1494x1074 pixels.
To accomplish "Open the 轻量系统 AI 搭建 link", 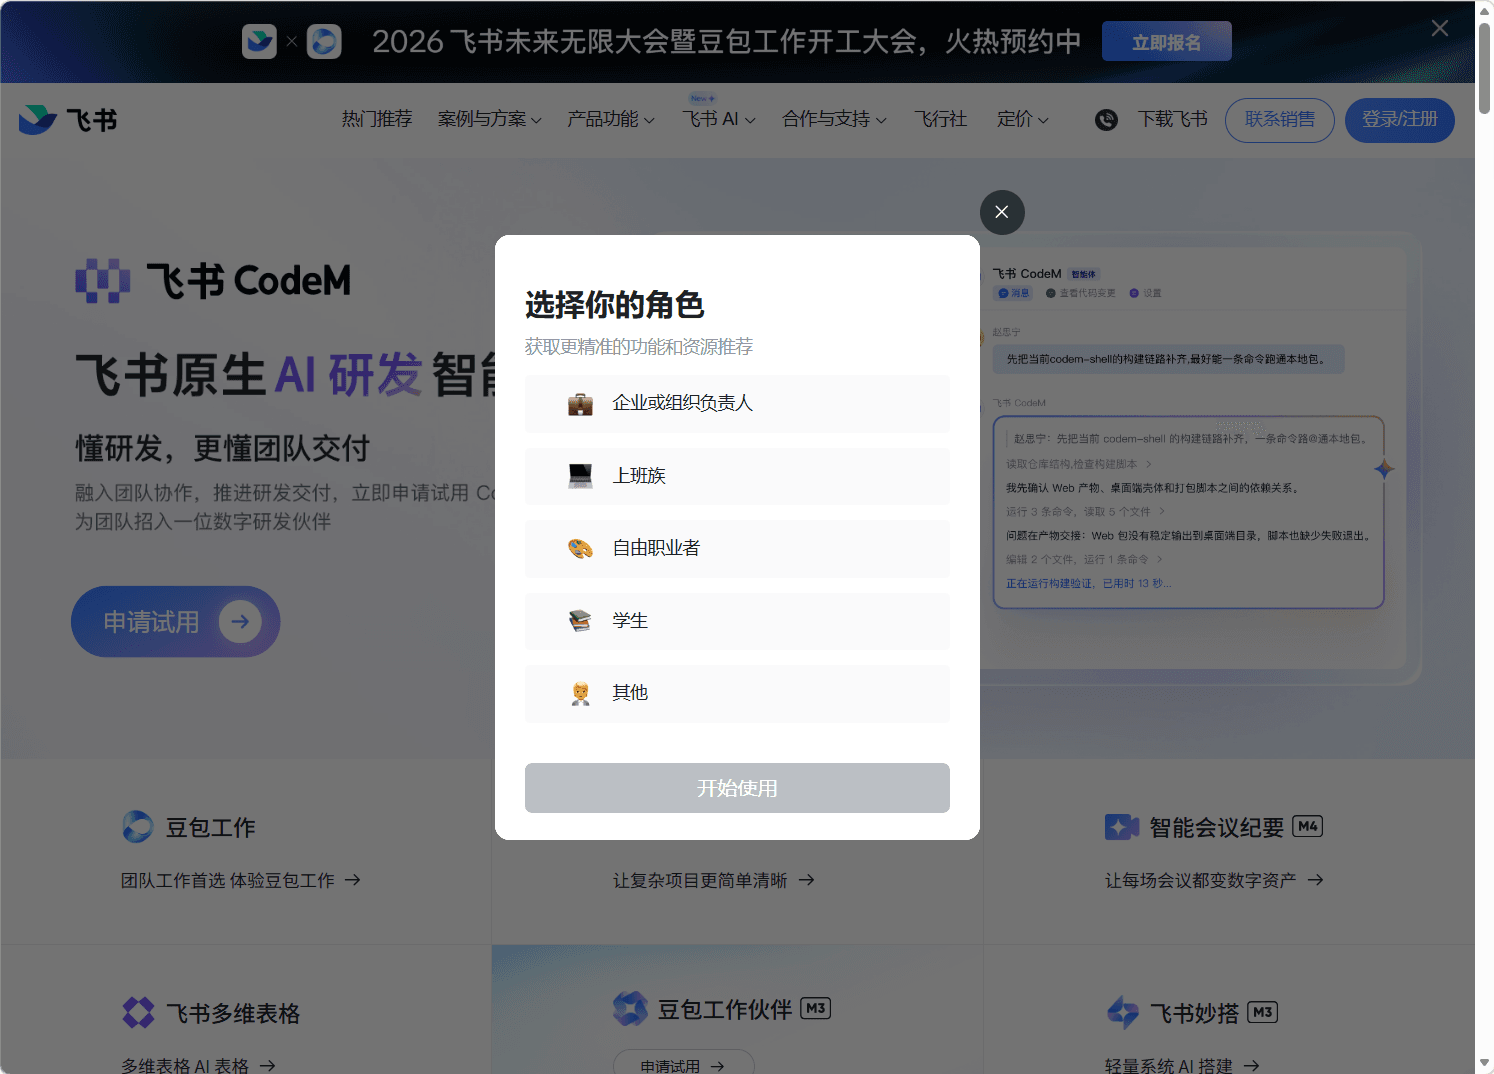I will tap(1182, 1066).
